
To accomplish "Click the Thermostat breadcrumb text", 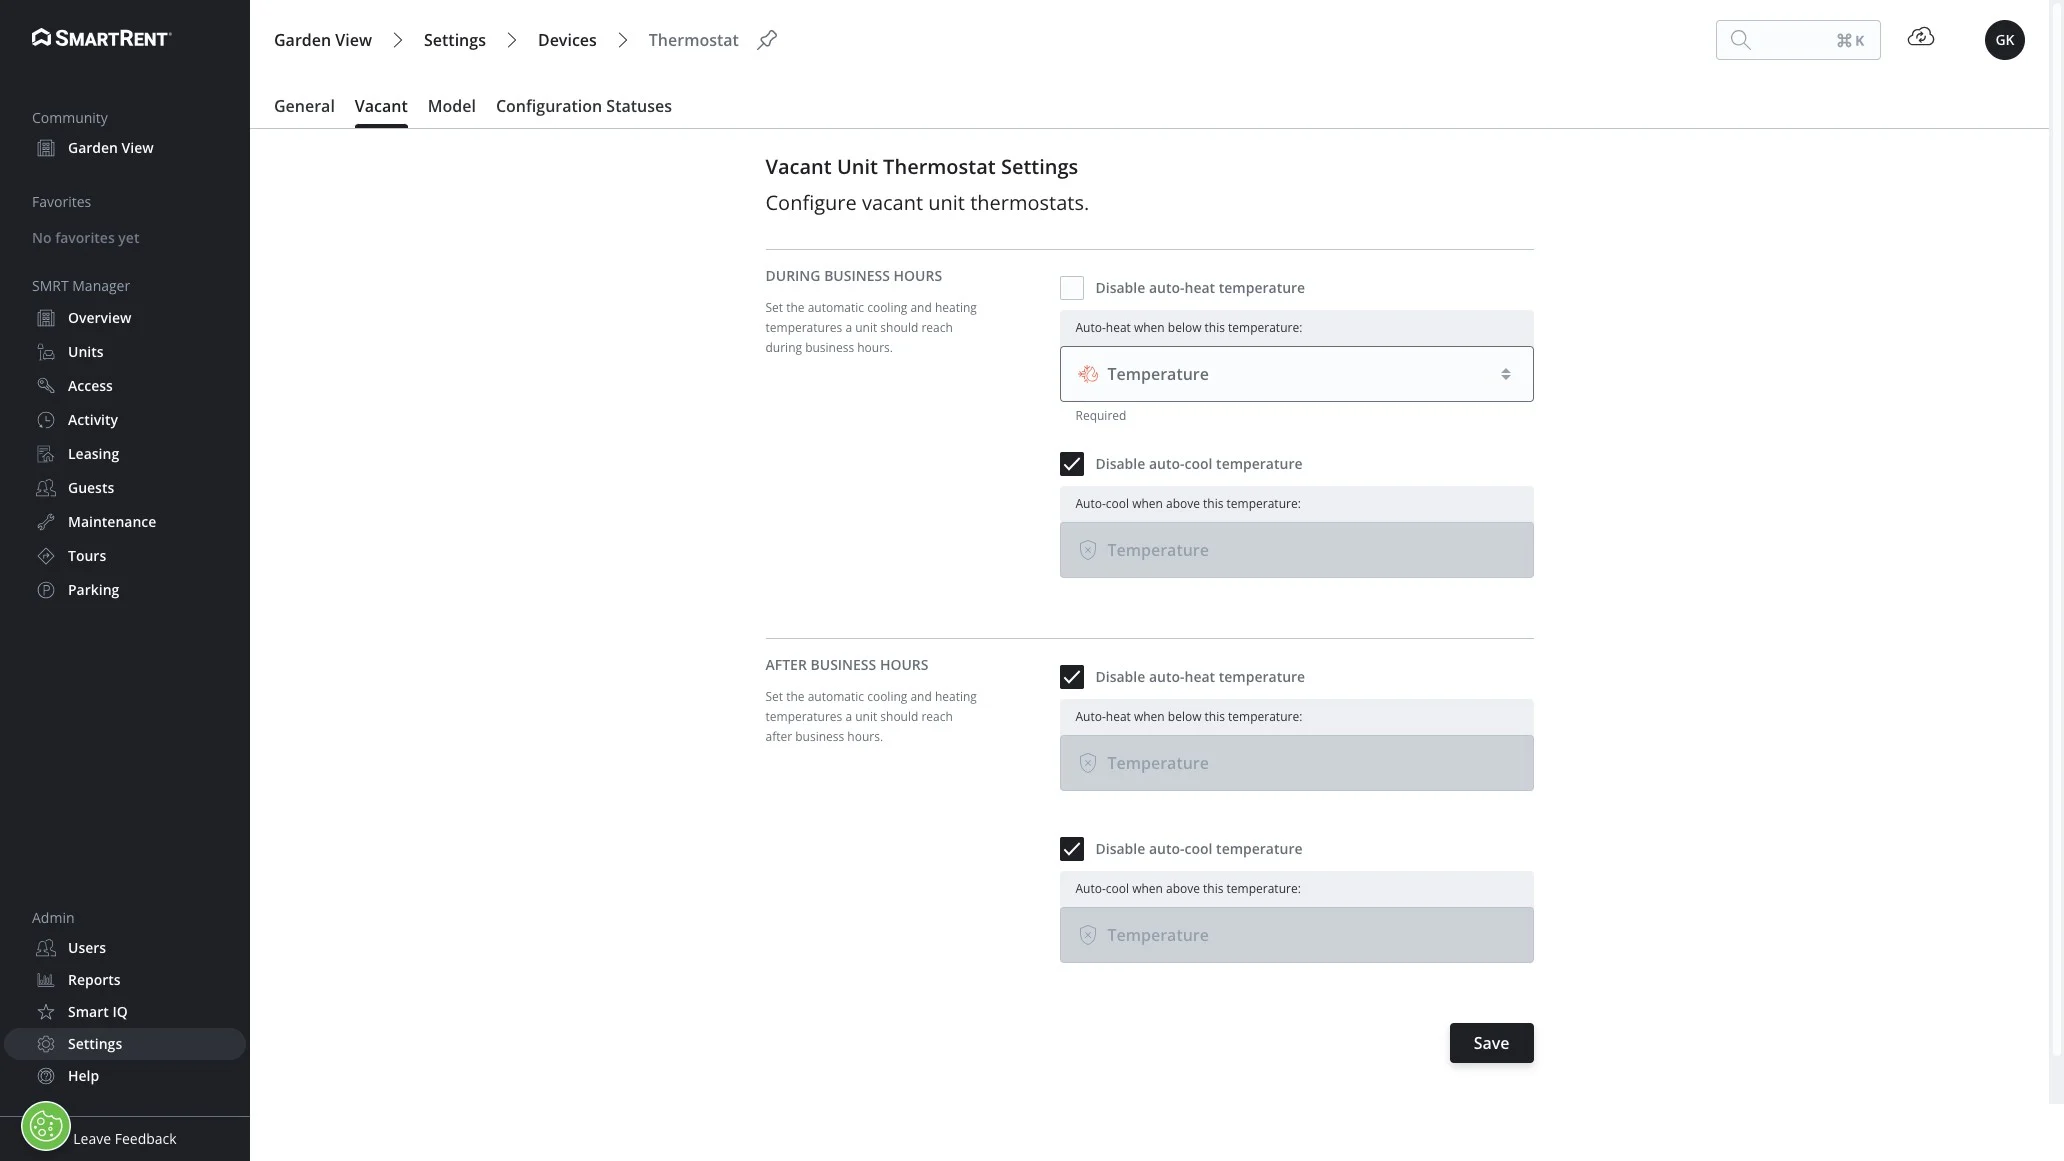I will pos(693,40).
